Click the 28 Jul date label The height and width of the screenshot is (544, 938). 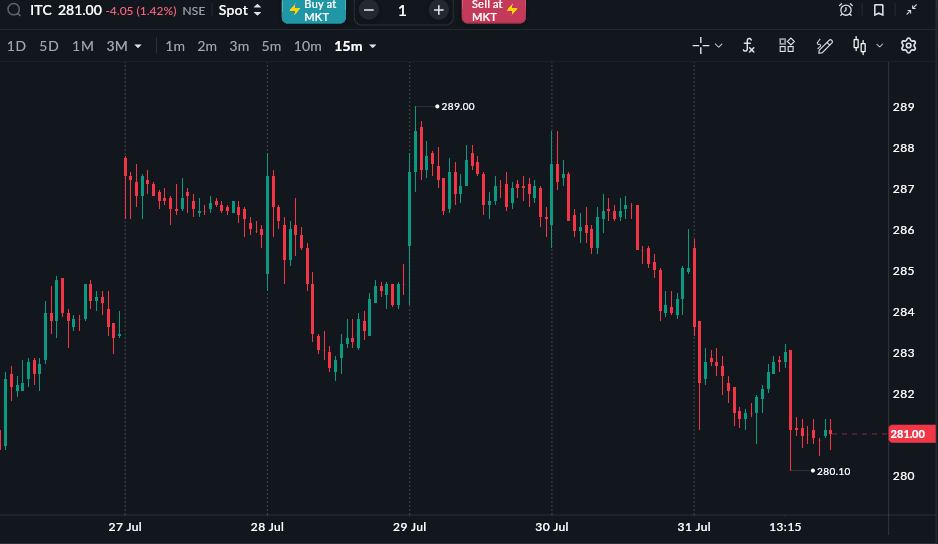[267, 527]
